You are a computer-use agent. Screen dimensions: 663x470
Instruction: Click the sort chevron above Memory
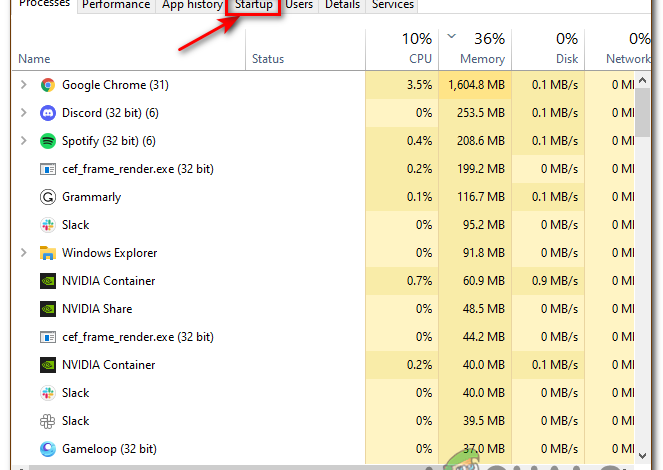[x=452, y=36]
